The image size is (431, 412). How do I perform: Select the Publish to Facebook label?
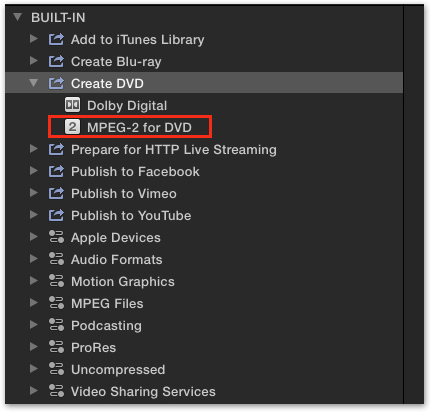click(x=135, y=171)
